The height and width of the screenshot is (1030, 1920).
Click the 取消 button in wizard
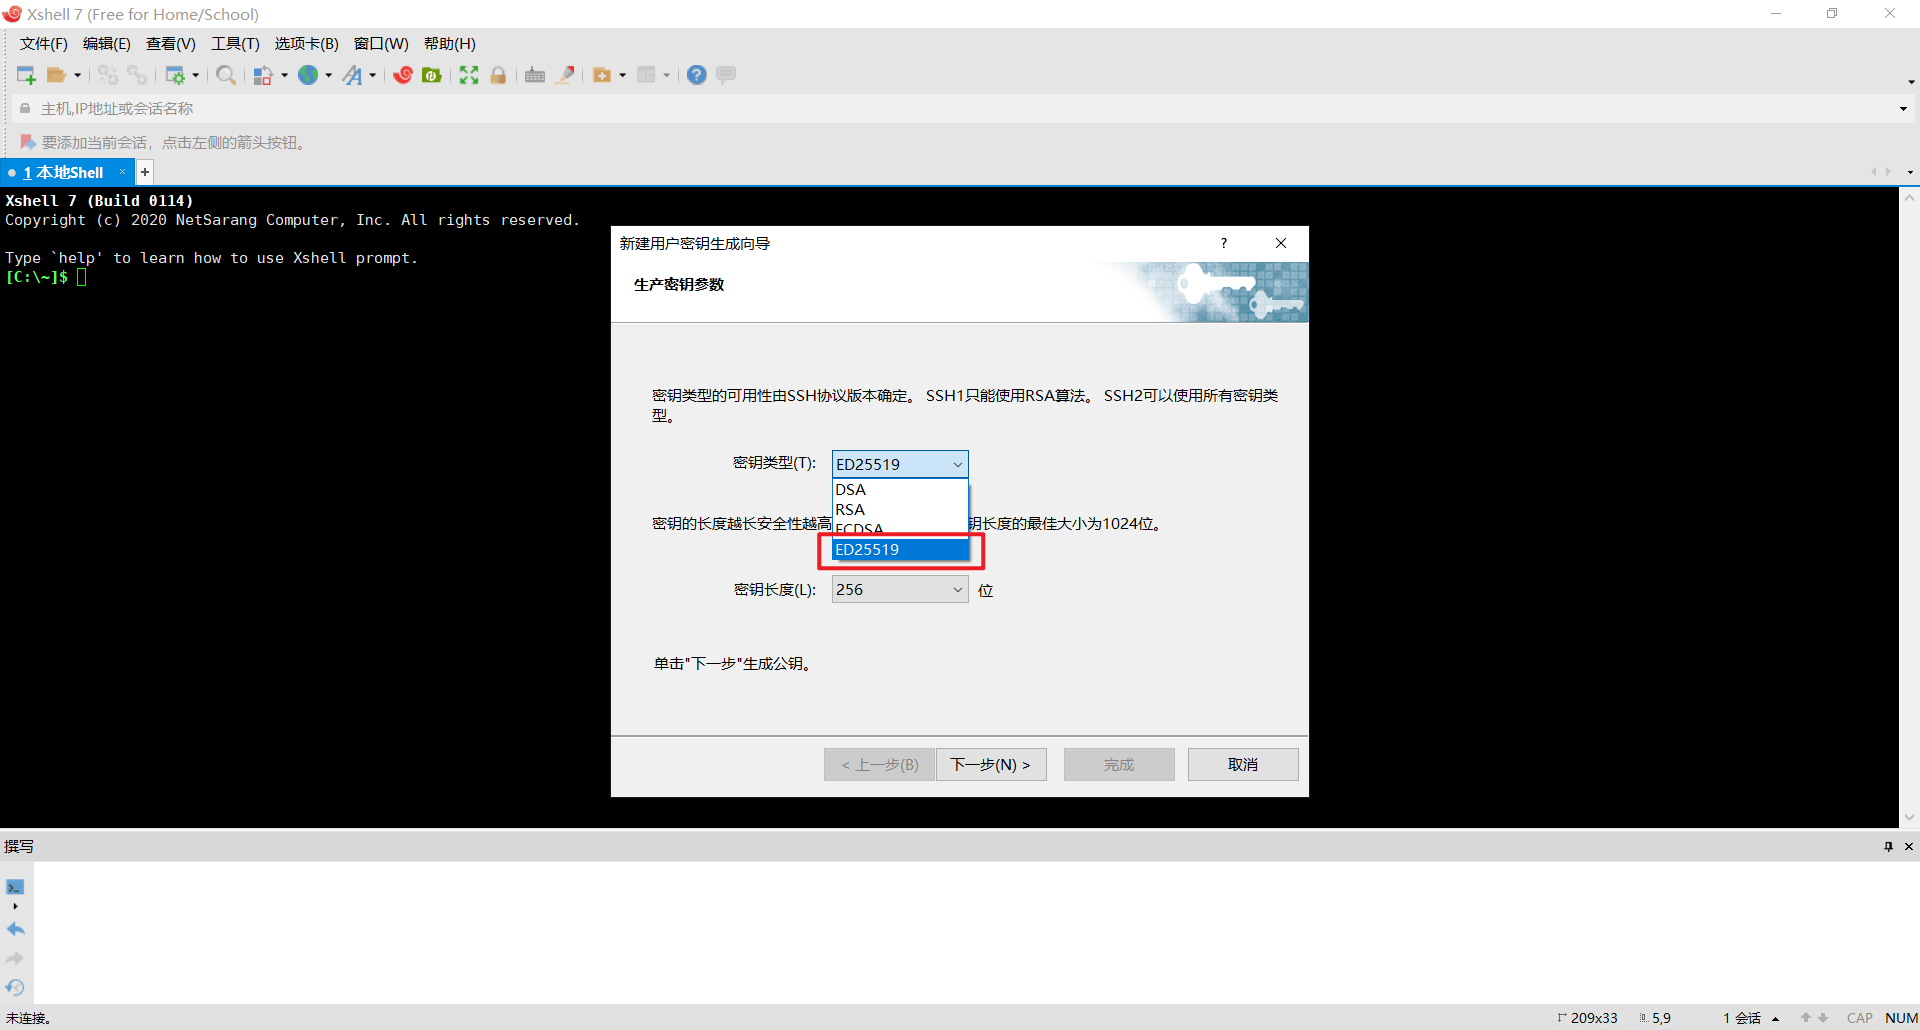pos(1243,764)
